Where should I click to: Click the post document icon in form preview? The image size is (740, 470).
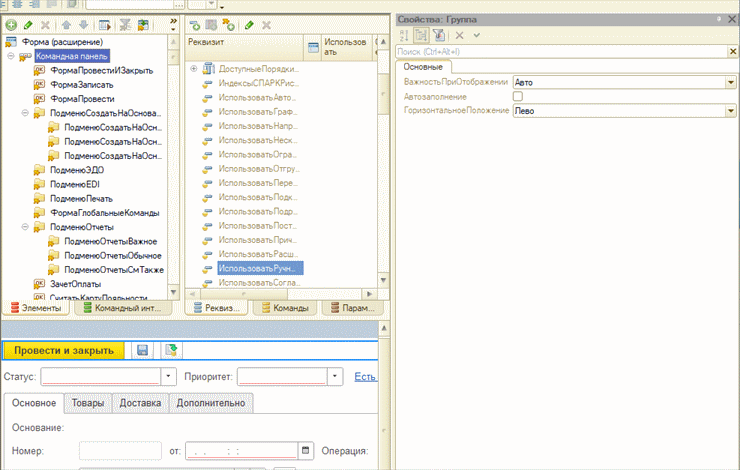(171, 350)
